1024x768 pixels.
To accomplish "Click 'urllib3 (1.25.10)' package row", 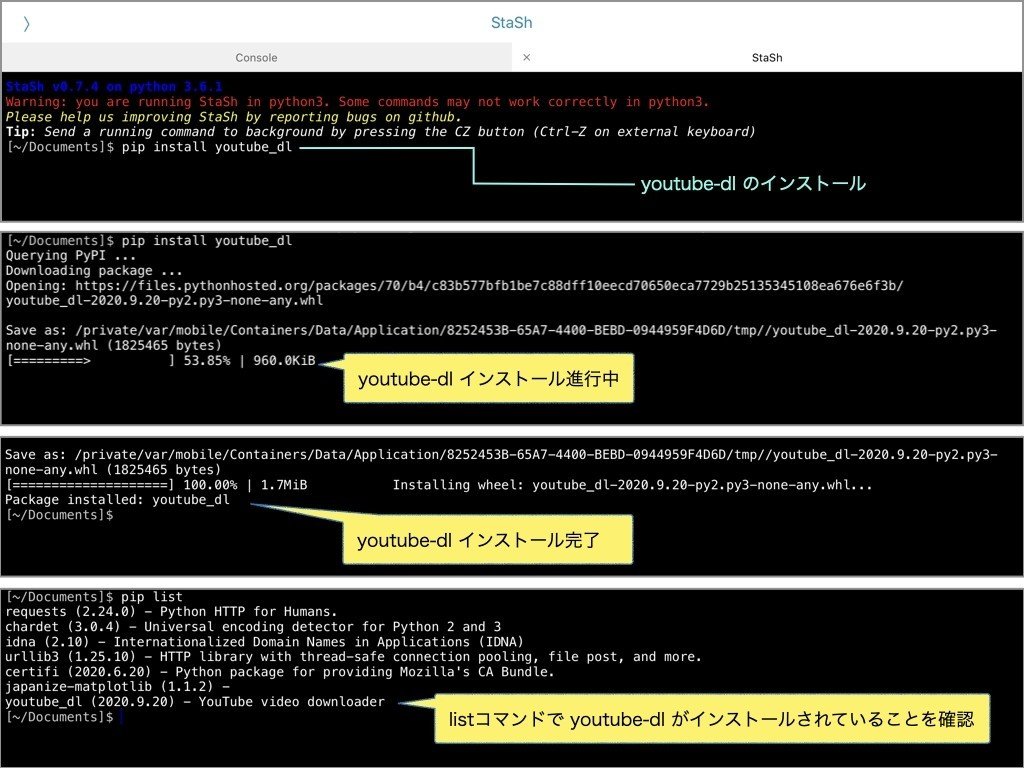I will point(353,657).
